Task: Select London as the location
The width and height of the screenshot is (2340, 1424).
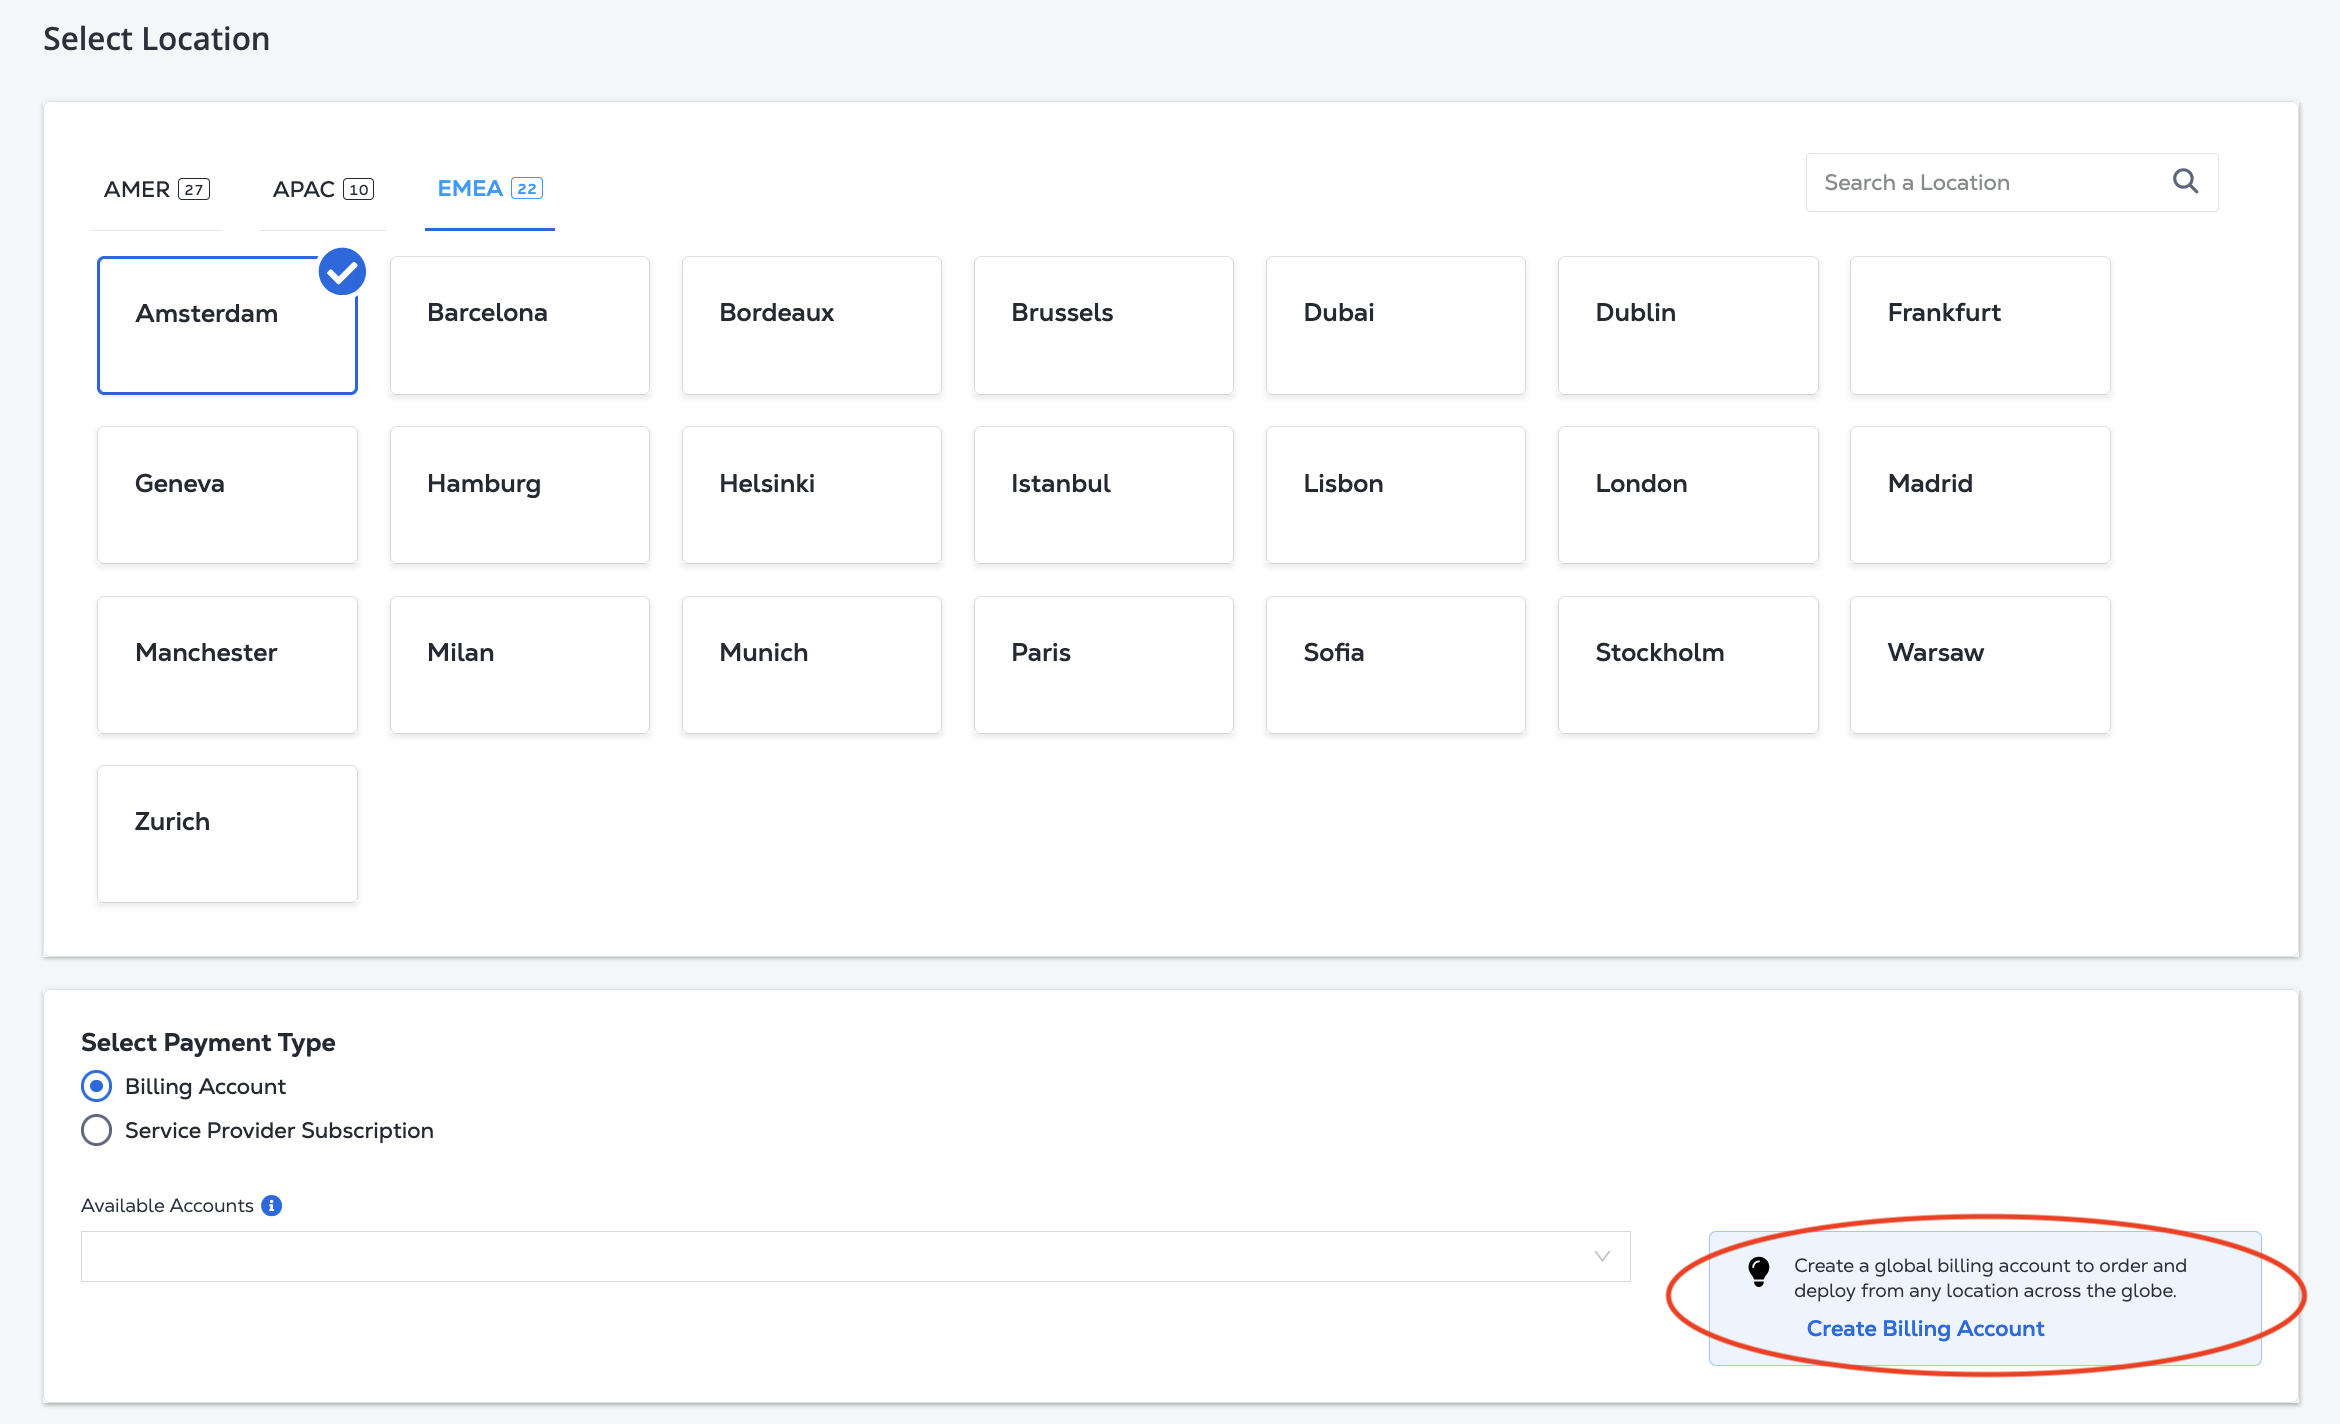Action: 1687,495
